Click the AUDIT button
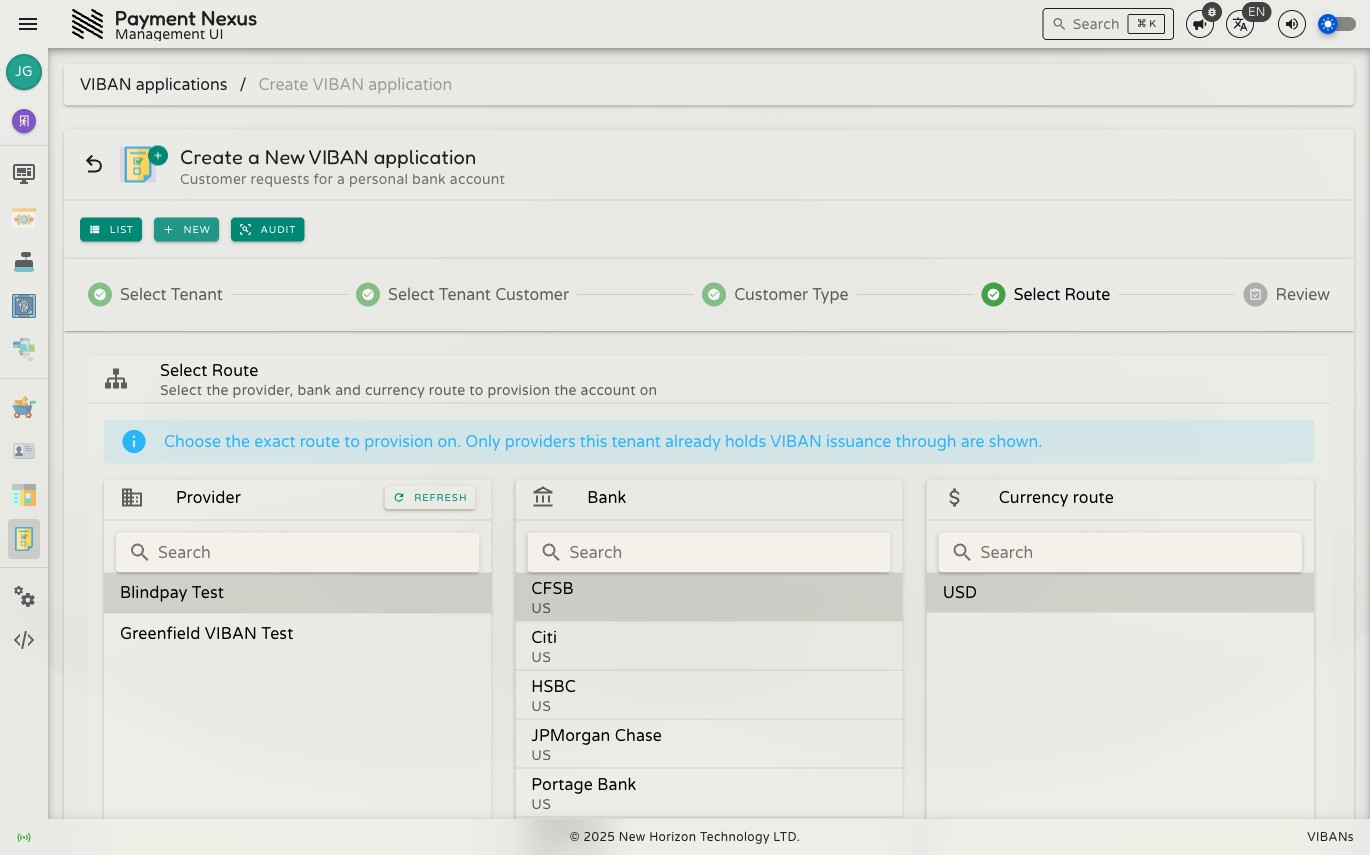 coord(268,229)
